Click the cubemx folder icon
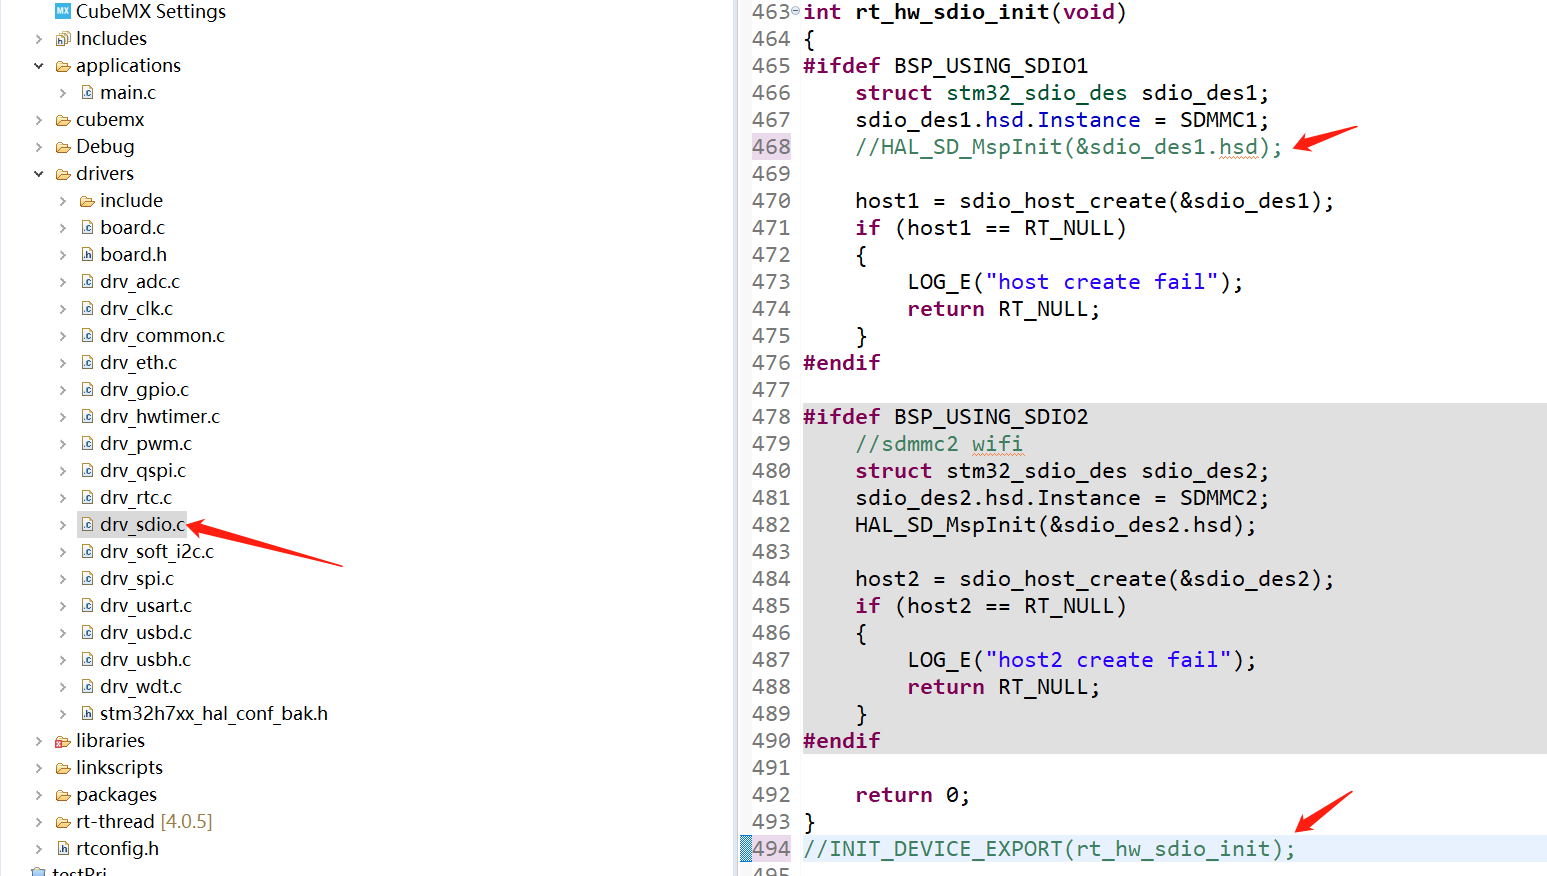The image size is (1547, 876). [63, 120]
